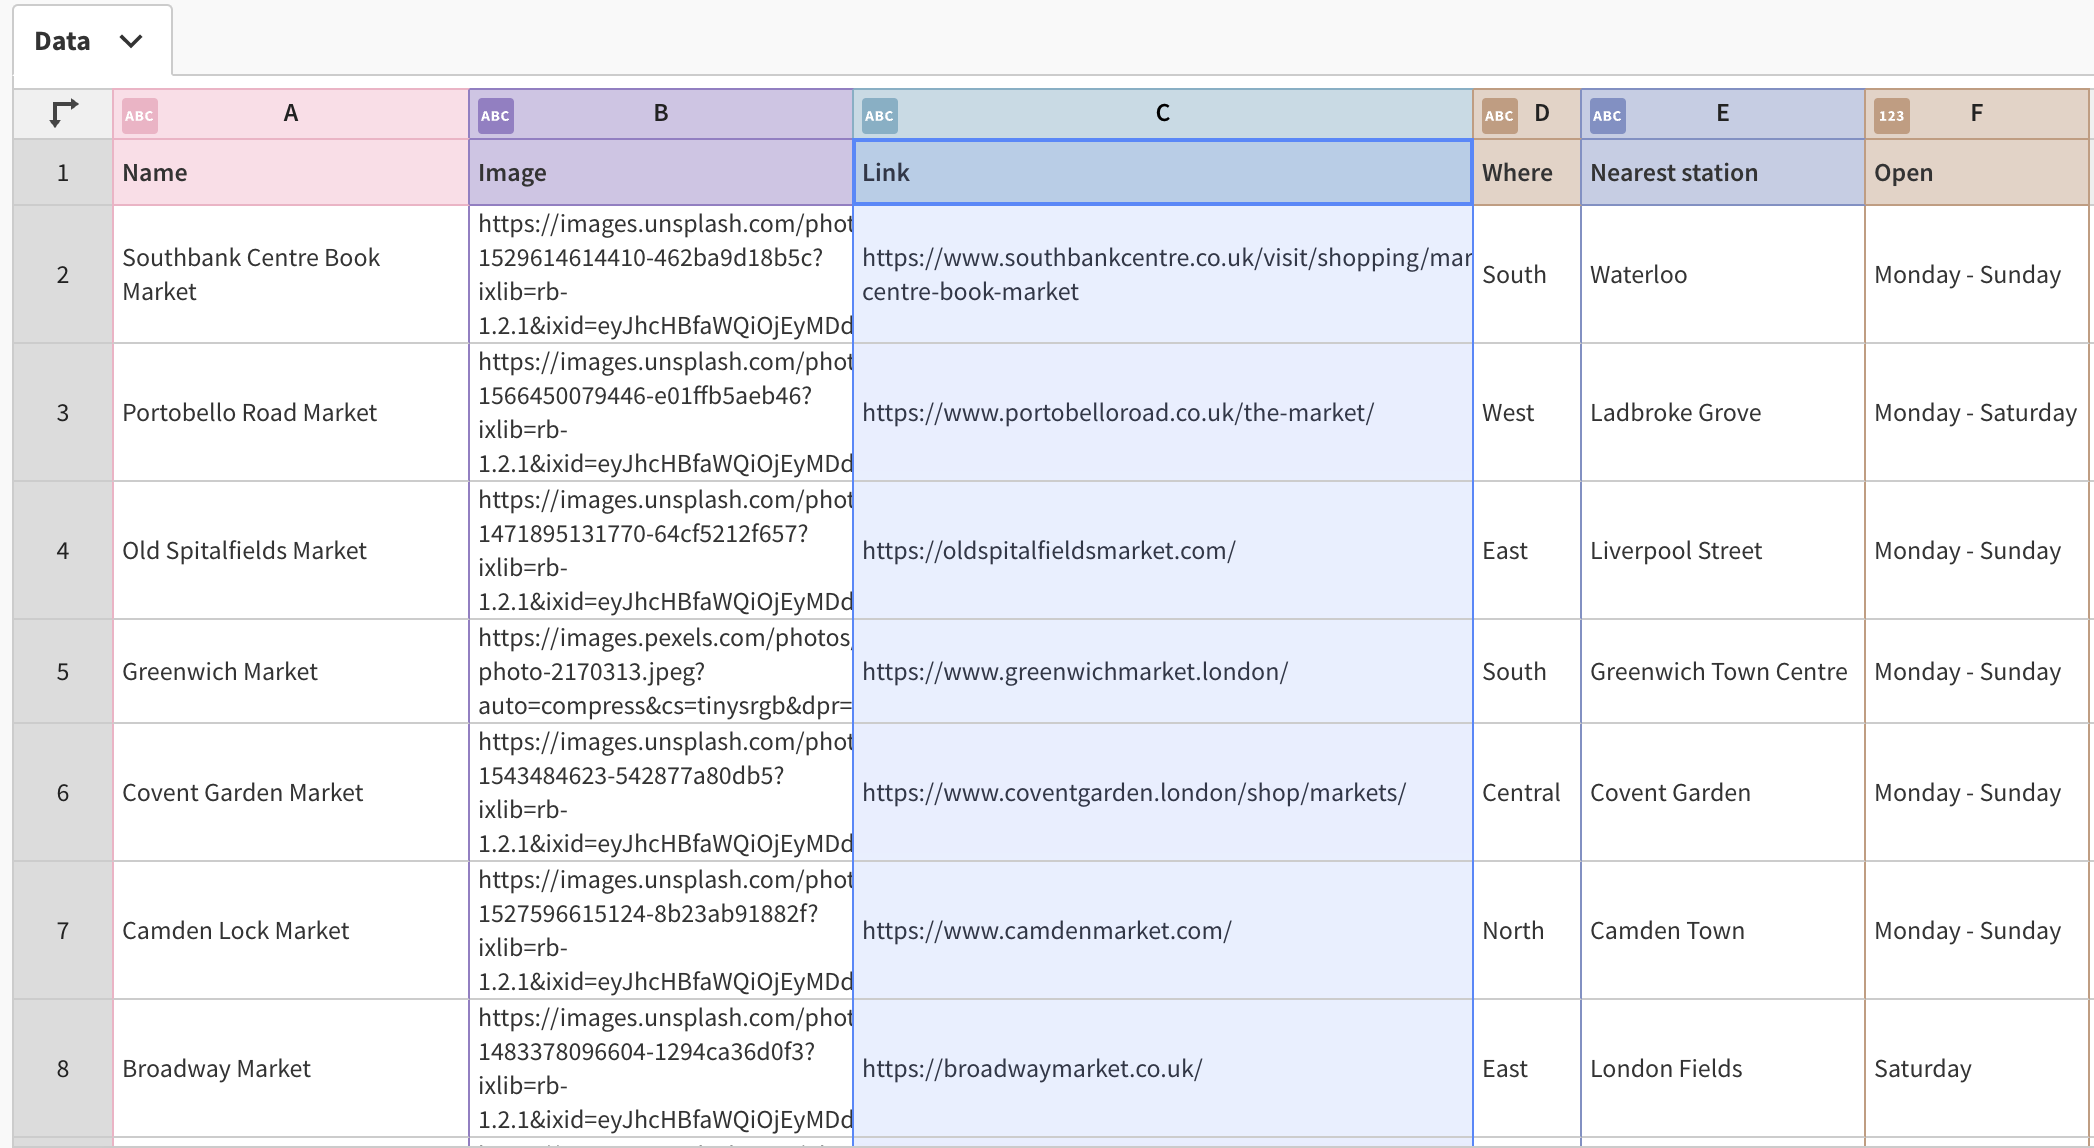Click the southbankcentre.co.uk link cell
2094x1148 pixels.
[x=1163, y=275]
